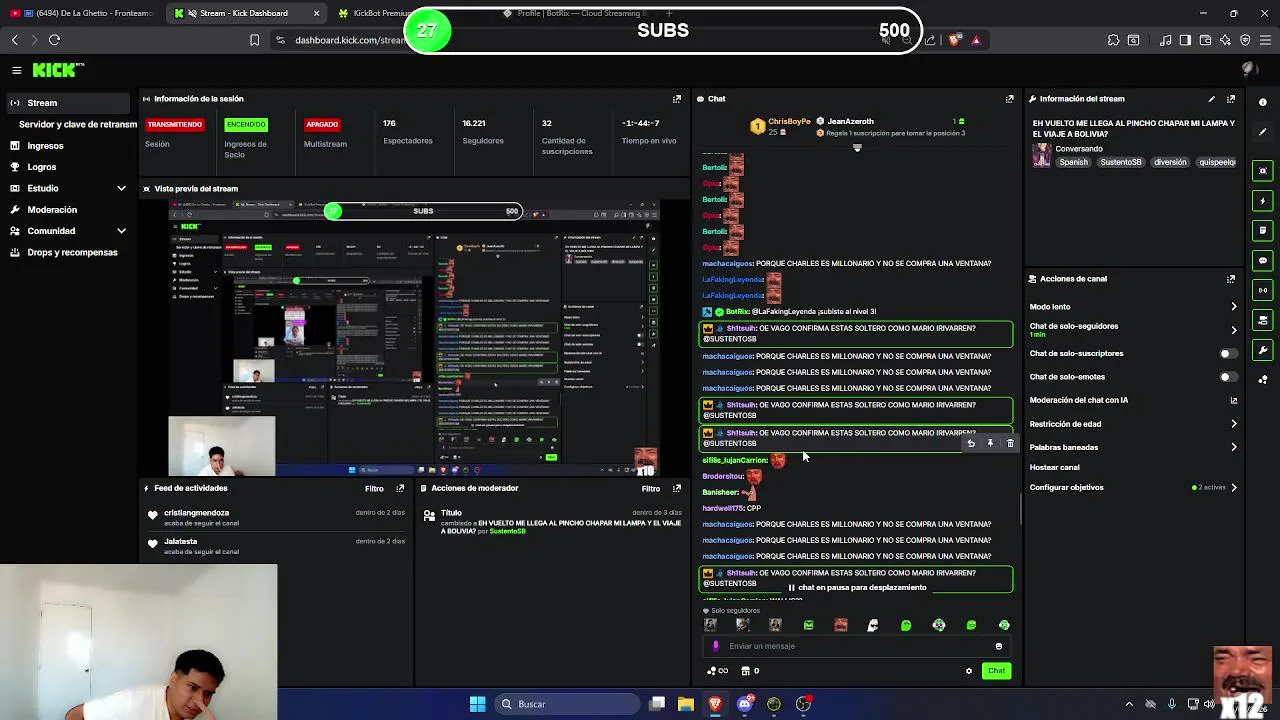Click the taskbar Buscar search box
This screenshot has height=720, width=1280.
pyautogui.click(x=565, y=704)
